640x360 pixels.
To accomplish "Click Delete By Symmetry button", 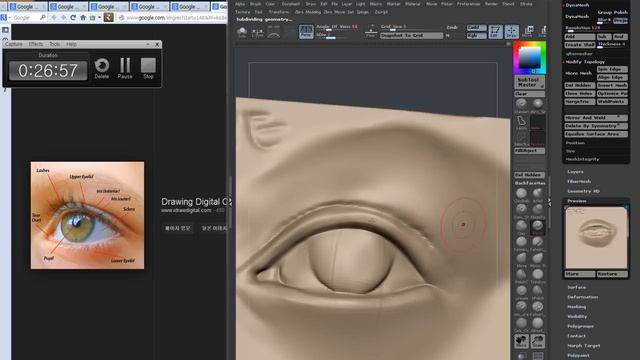I will pyautogui.click(x=596, y=126).
